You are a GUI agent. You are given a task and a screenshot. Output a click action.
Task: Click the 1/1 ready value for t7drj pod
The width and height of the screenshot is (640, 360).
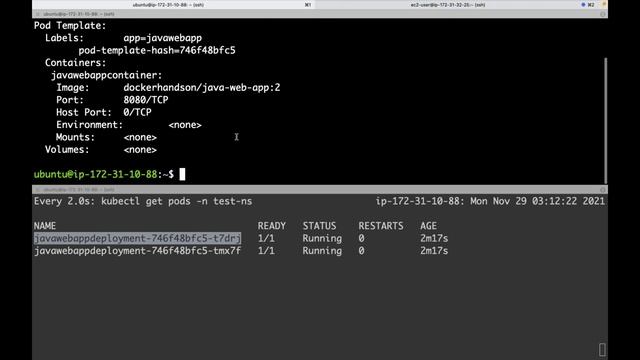pyautogui.click(x=266, y=238)
